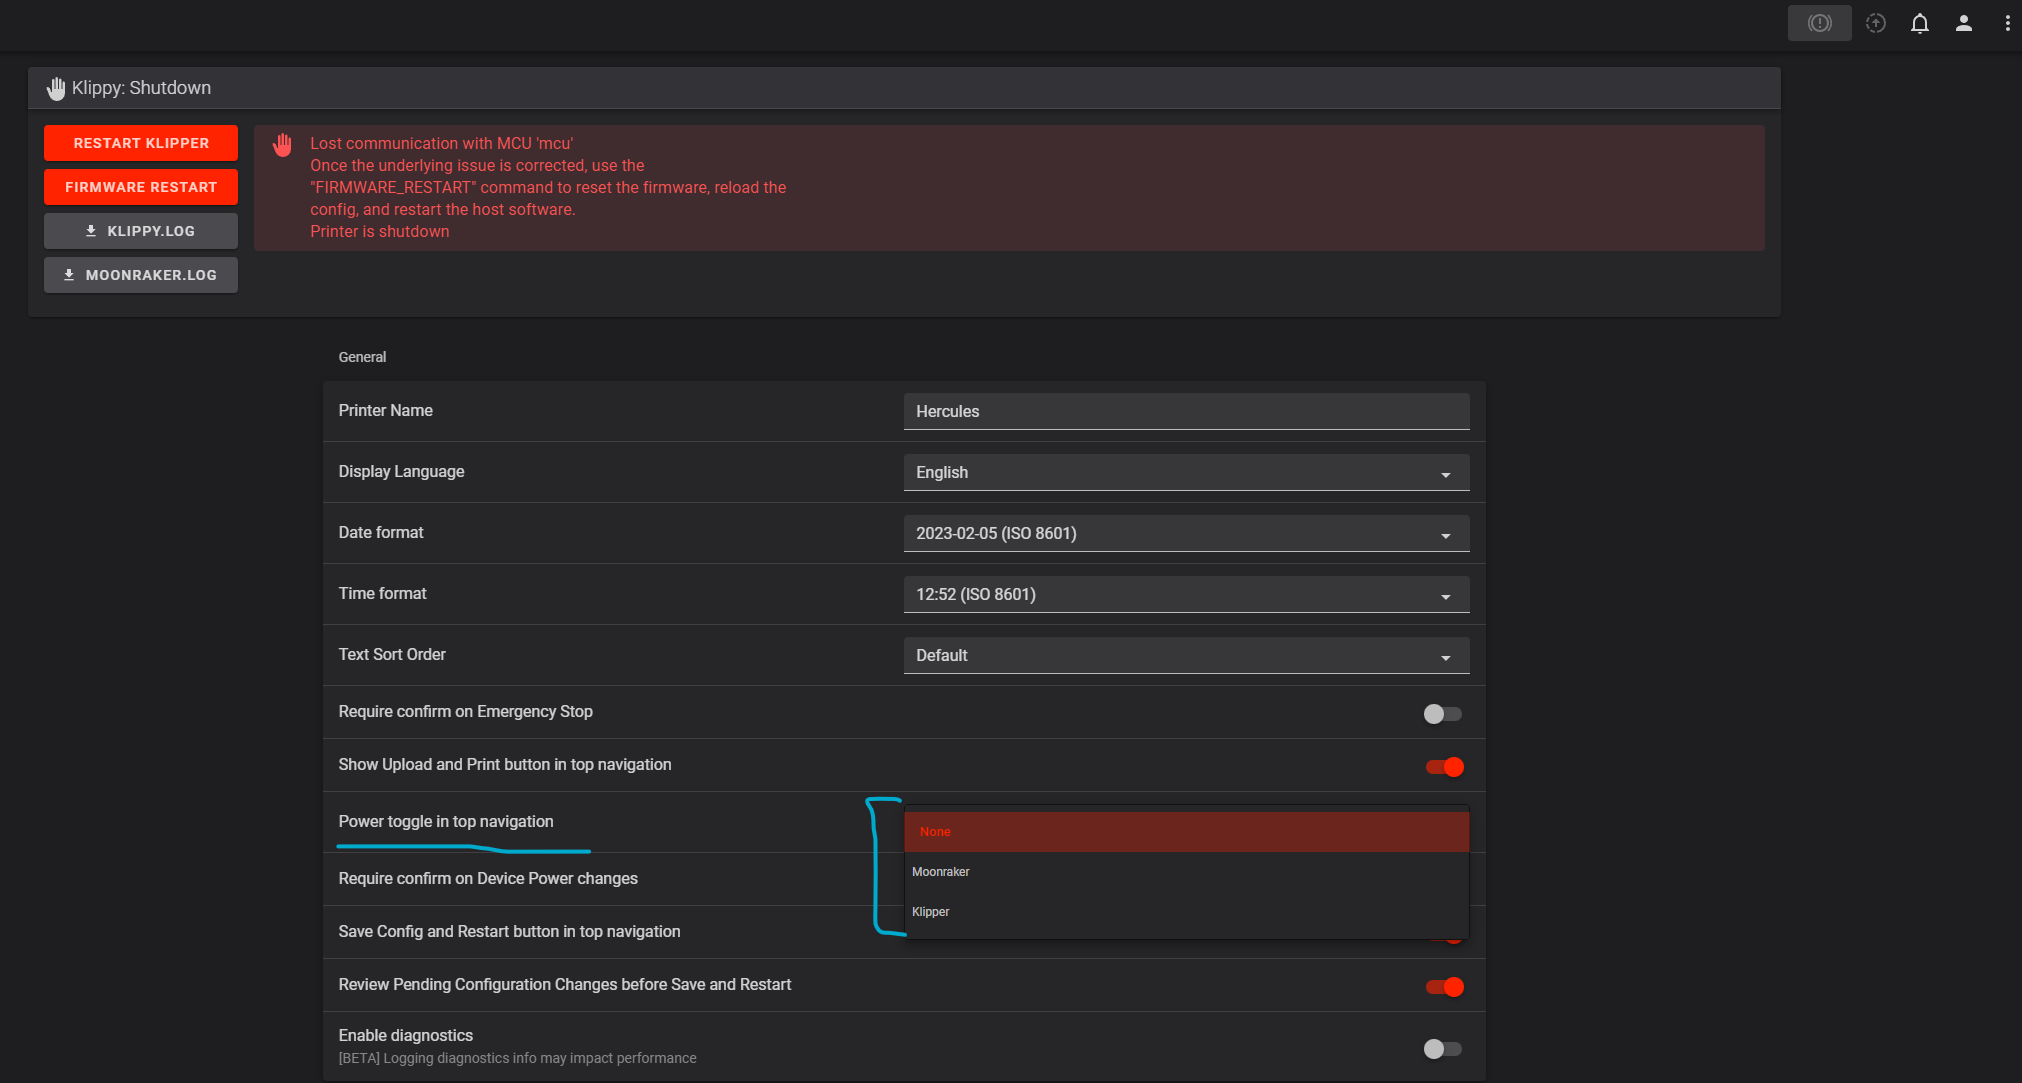Viewport: 2022px width, 1083px height.
Task: Download the klippy.log file
Action: pos(141,231)
